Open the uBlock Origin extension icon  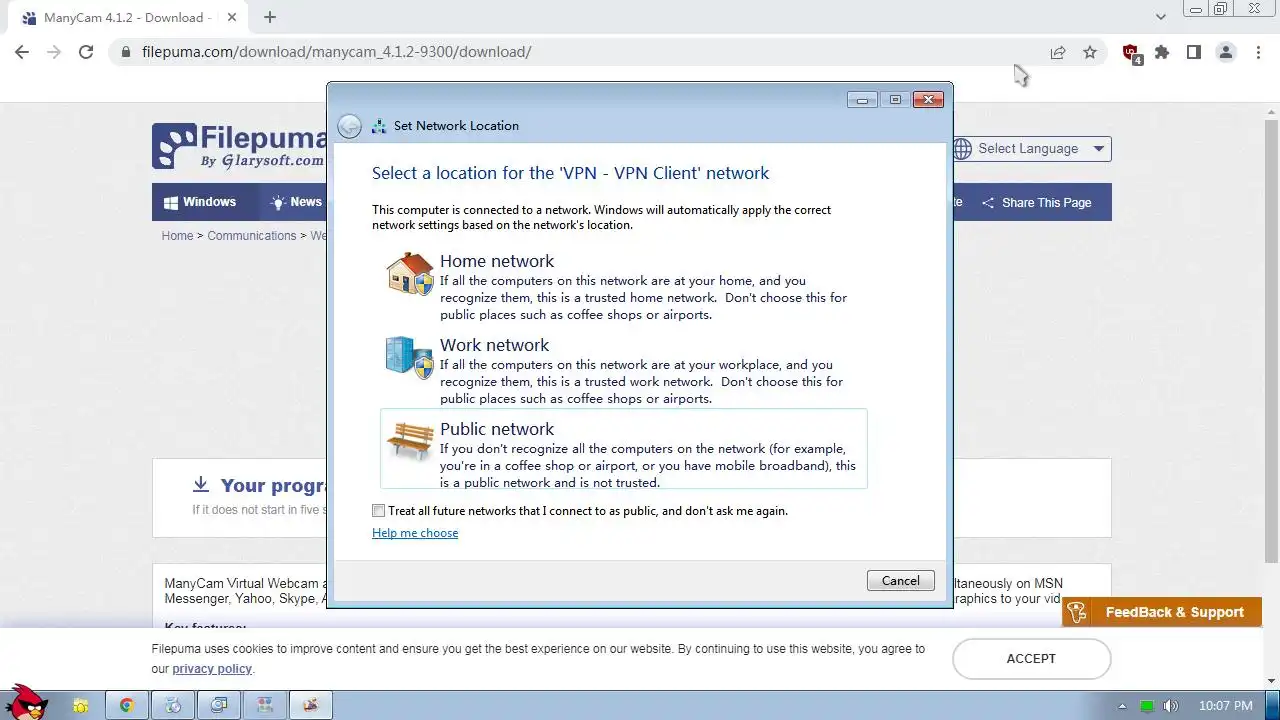[1131, 53]
